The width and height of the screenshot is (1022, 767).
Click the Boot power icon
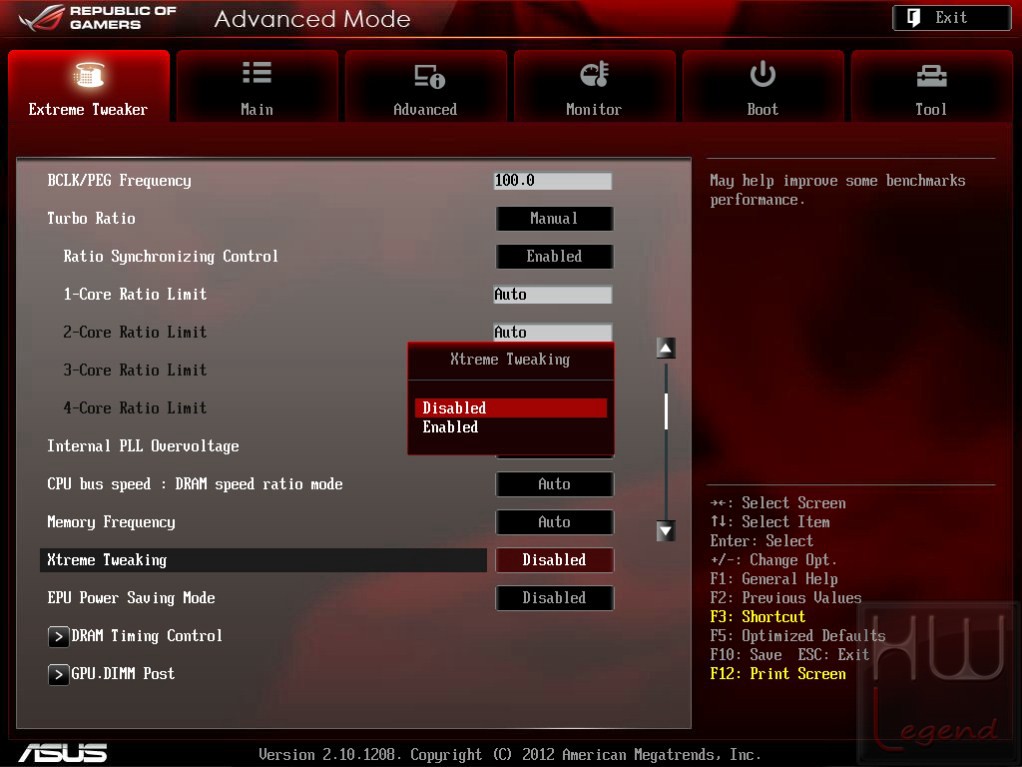(x=763, y=74)
